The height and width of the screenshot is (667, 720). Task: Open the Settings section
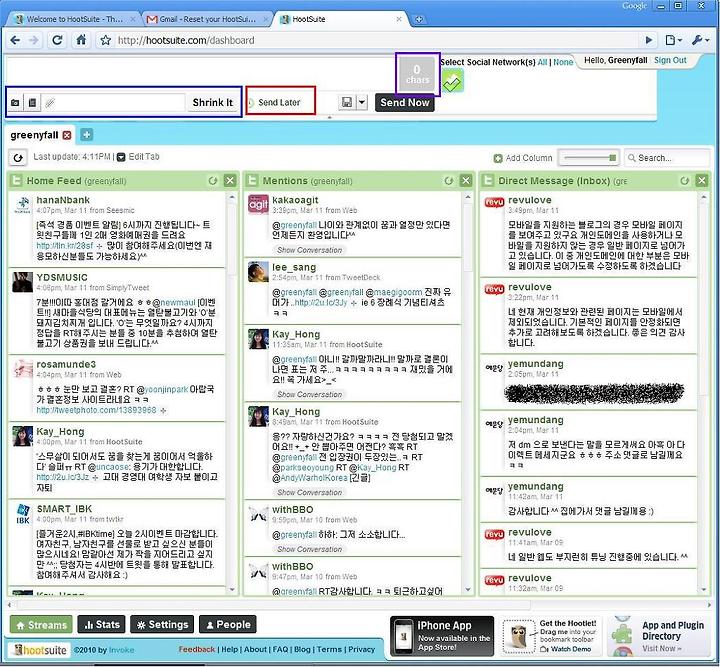coord(162,624)
